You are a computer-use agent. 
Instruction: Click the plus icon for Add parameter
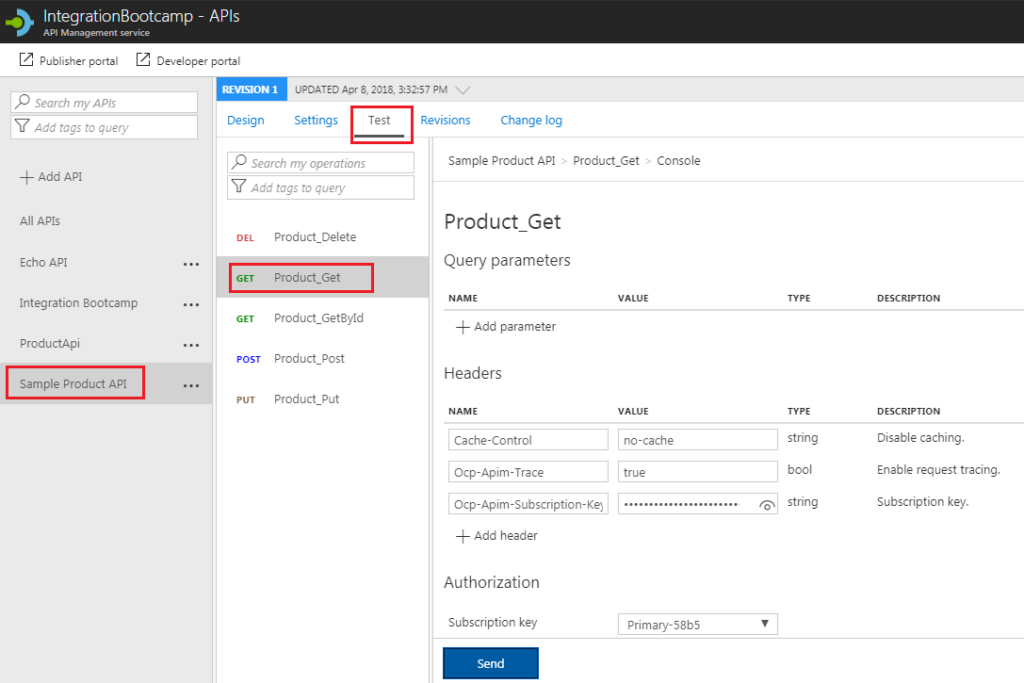click(x=462, y=327)
